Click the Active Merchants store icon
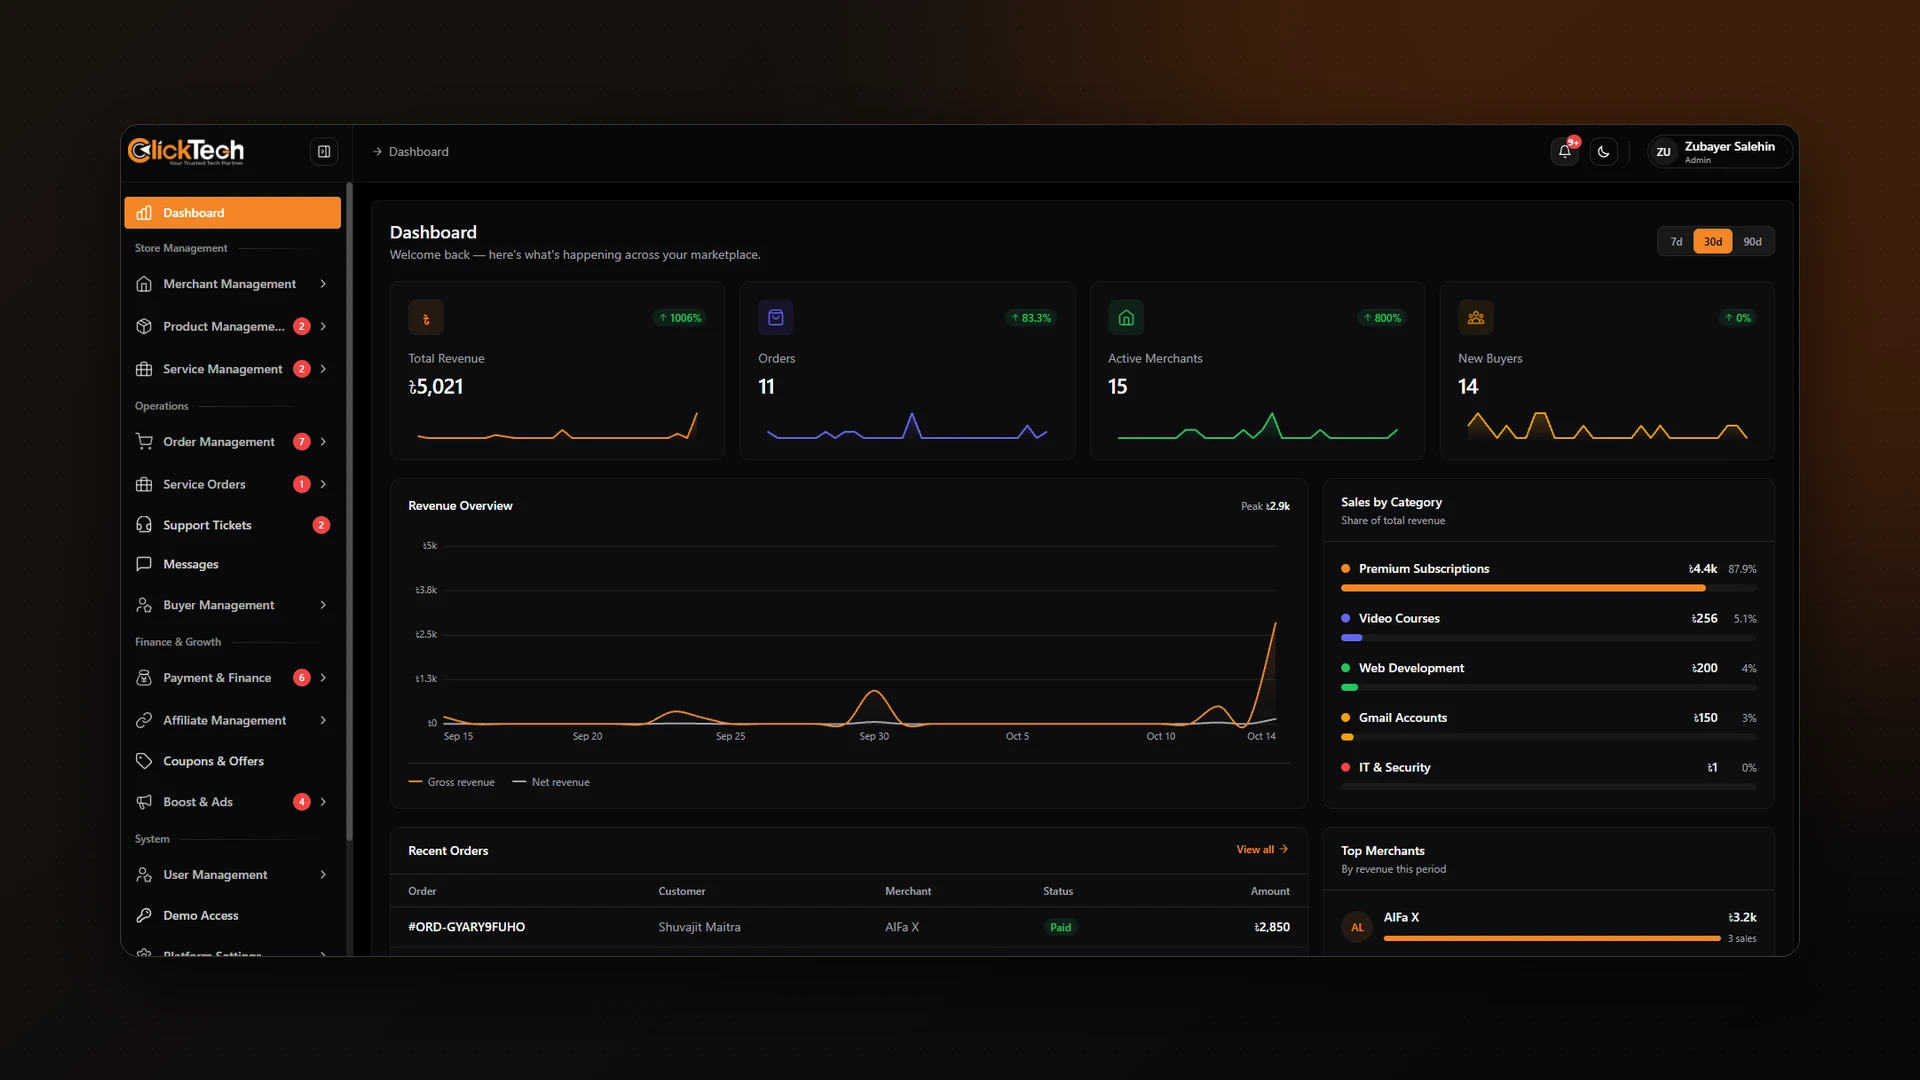The width and height of the screenshot is (1920, 1080). click(1126, 318)
